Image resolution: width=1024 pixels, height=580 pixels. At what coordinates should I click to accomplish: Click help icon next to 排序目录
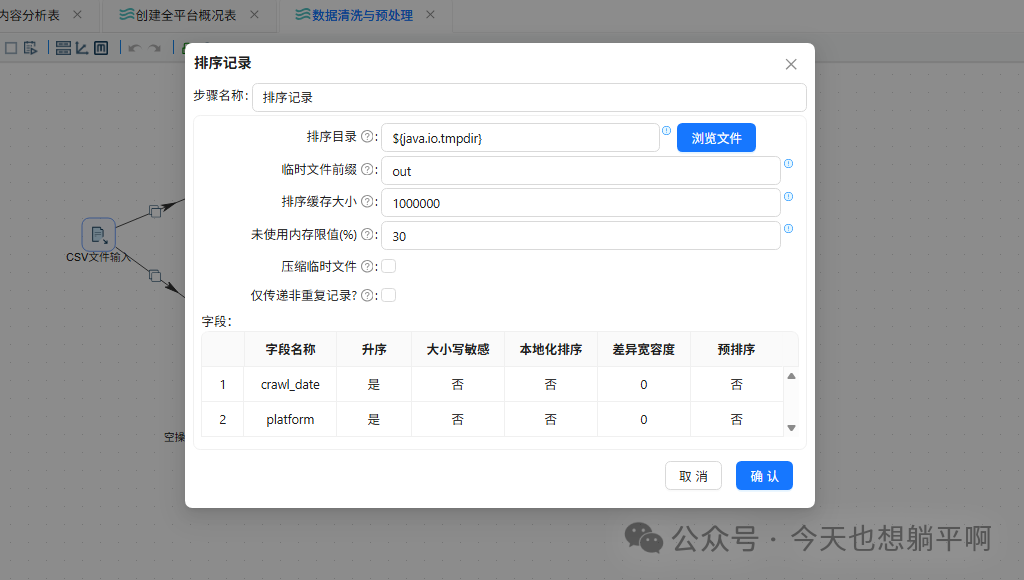[x=367, y=137]
